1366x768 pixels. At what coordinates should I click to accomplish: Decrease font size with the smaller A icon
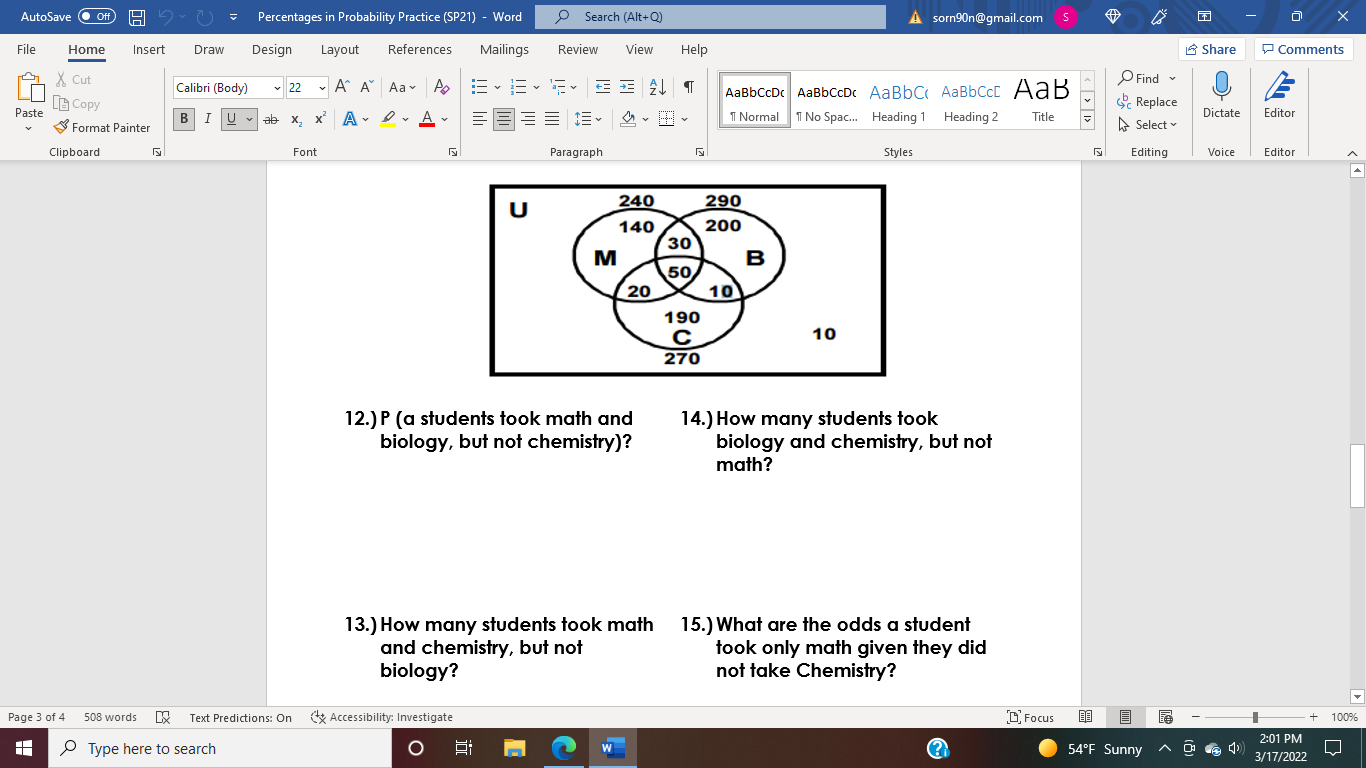point(366,87)
